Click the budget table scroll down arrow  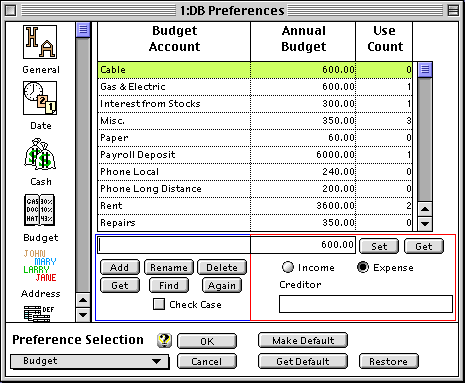coord(425,224)
